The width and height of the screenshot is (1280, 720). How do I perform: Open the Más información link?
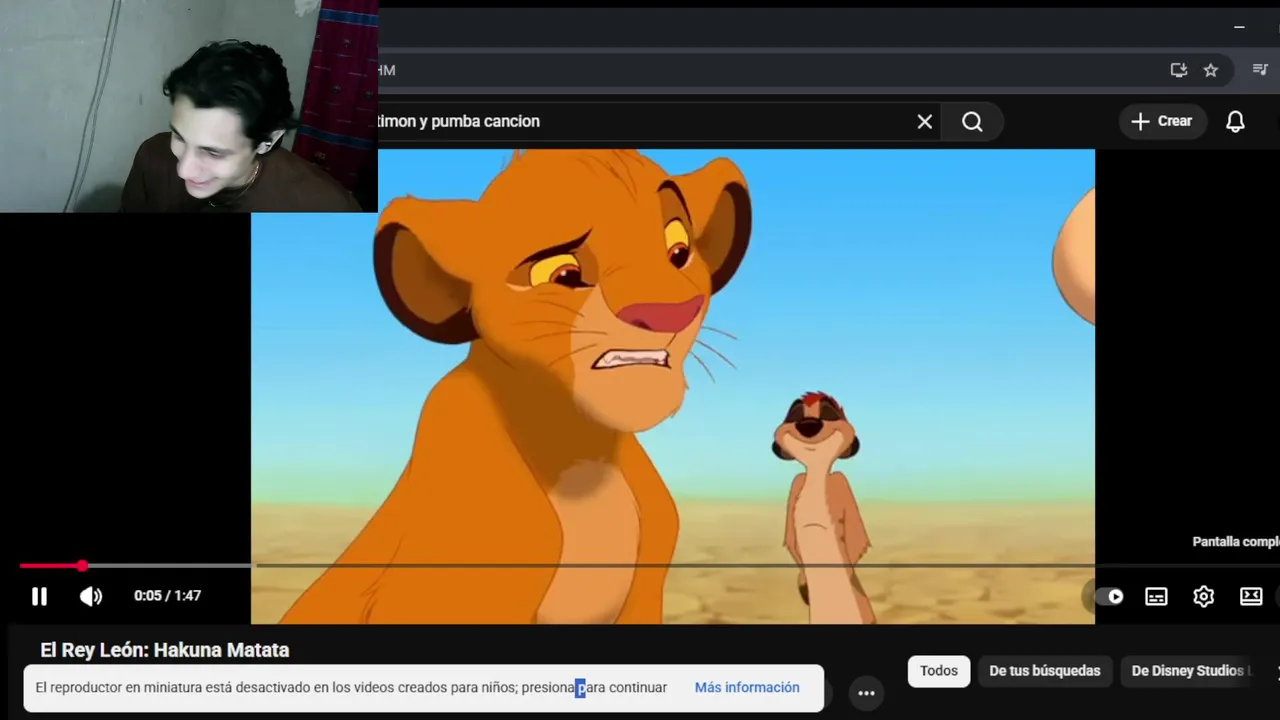(x=747, y=688)
